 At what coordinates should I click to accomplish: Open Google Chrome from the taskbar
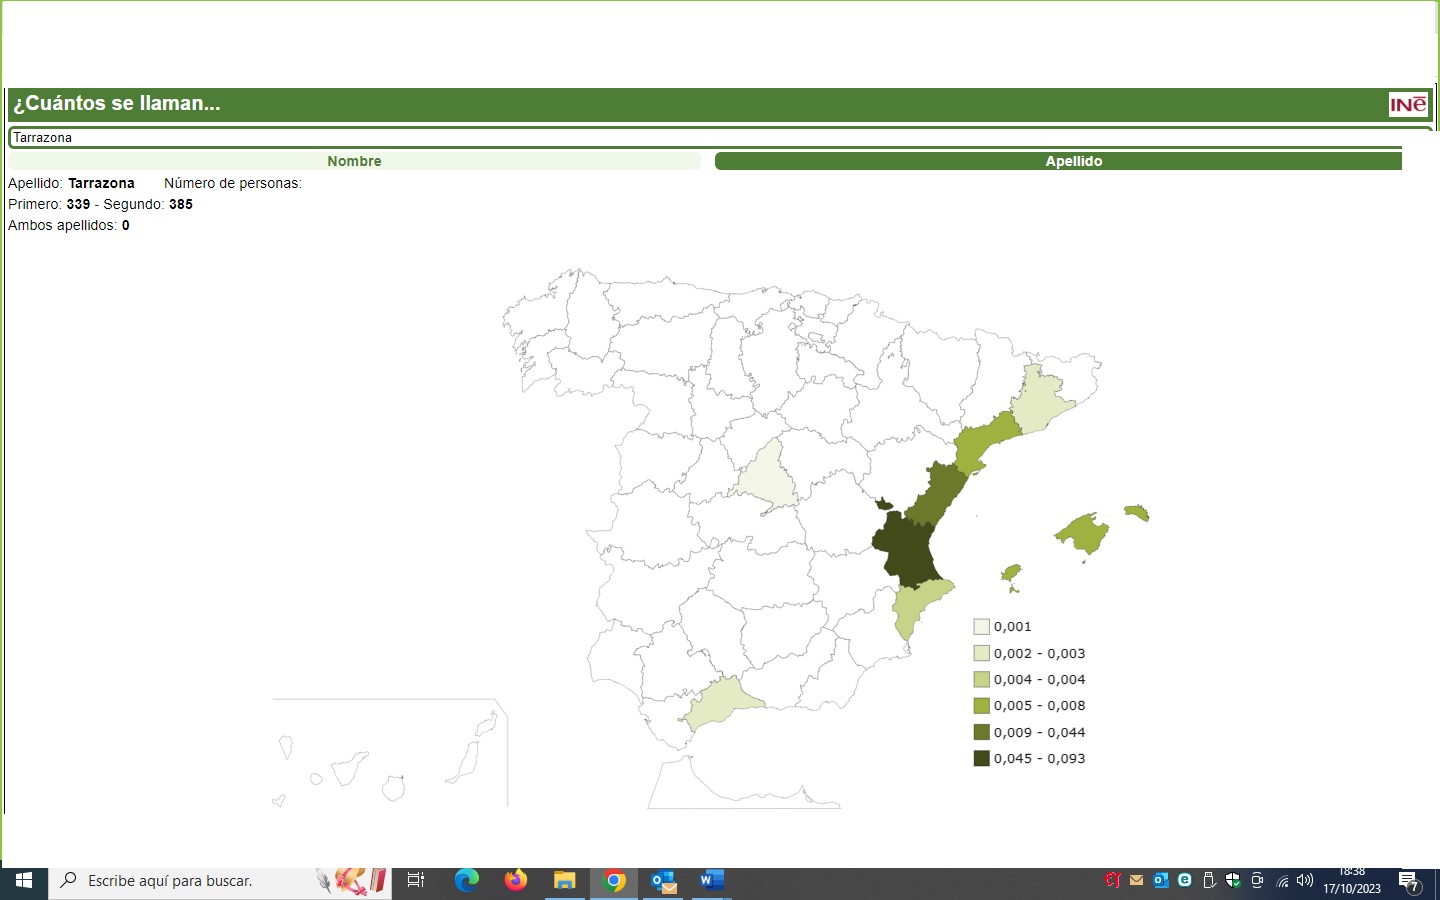tap(614, 881)
